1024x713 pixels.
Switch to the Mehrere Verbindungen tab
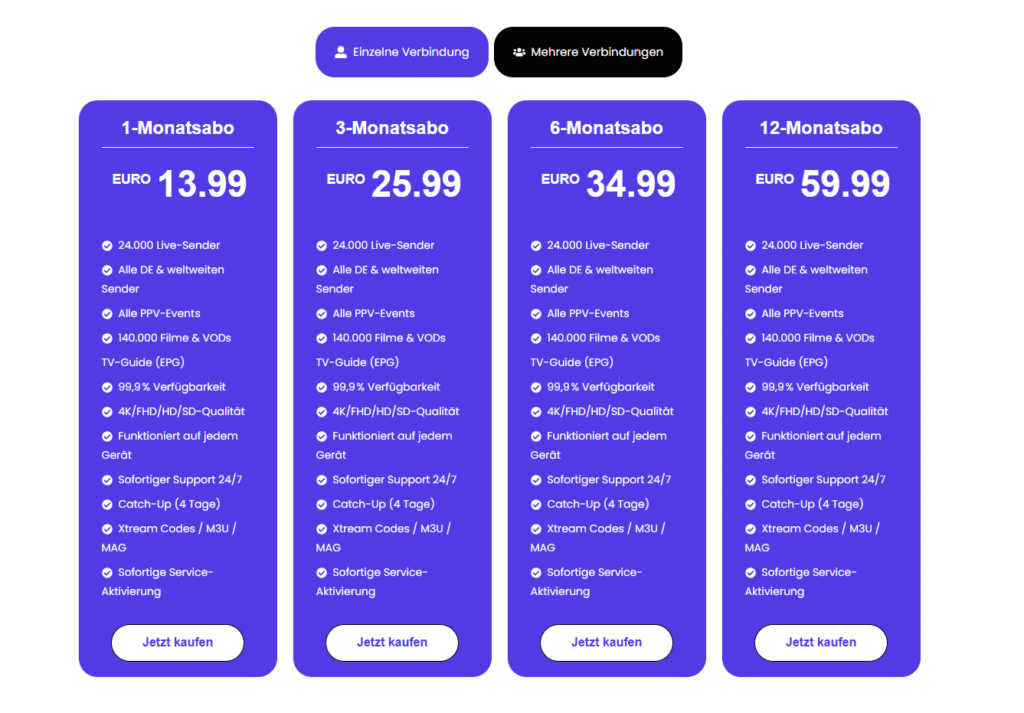tap(588, 52)
